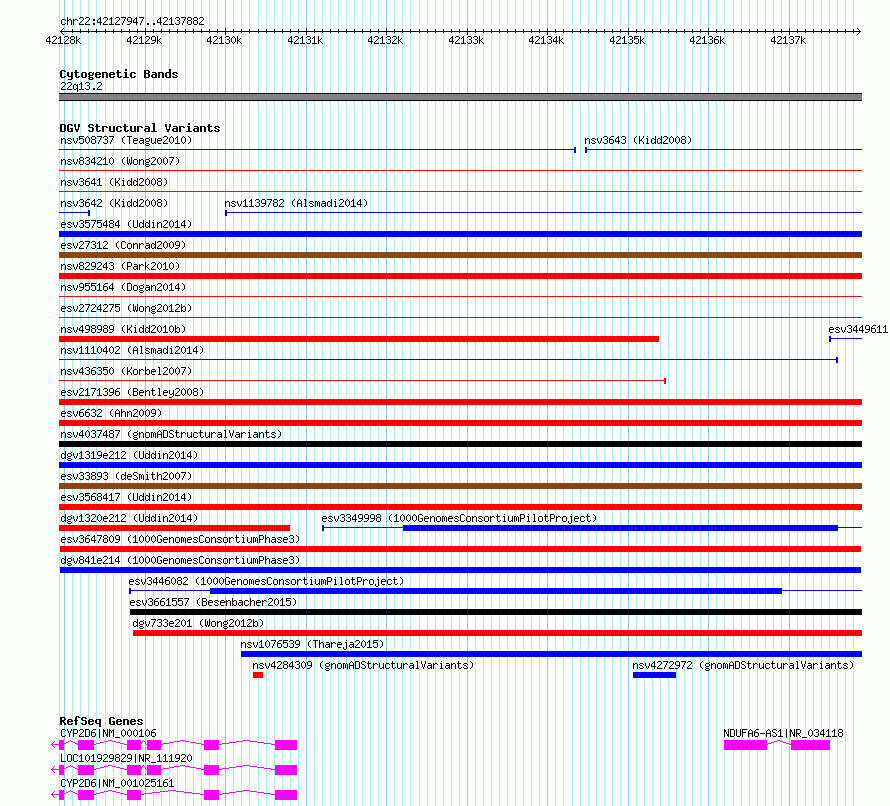Open the esv3568417 (Uddin2014) label

[126, 497]
